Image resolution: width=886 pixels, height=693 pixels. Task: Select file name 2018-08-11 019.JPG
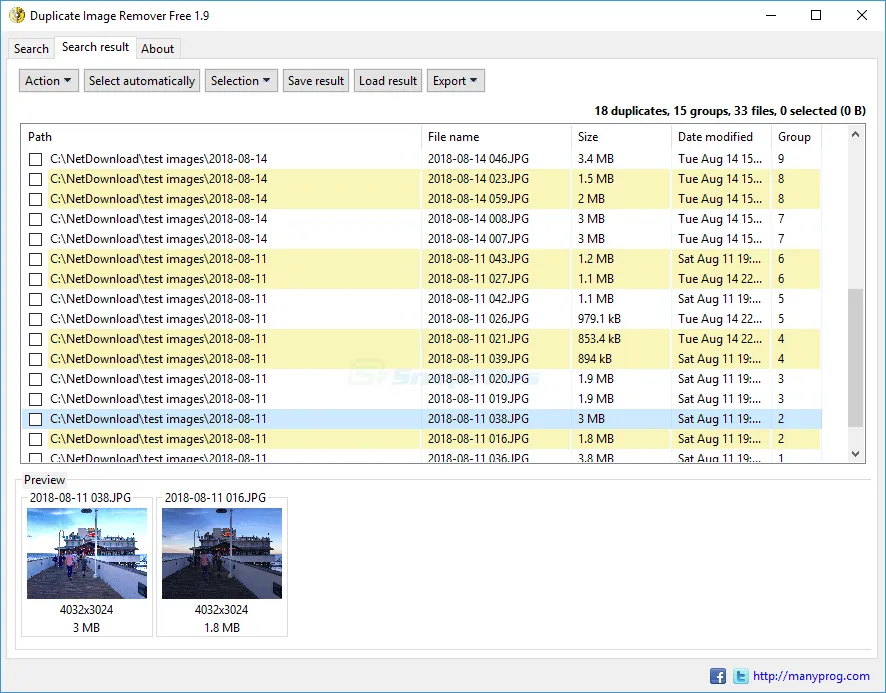point(478,400)
